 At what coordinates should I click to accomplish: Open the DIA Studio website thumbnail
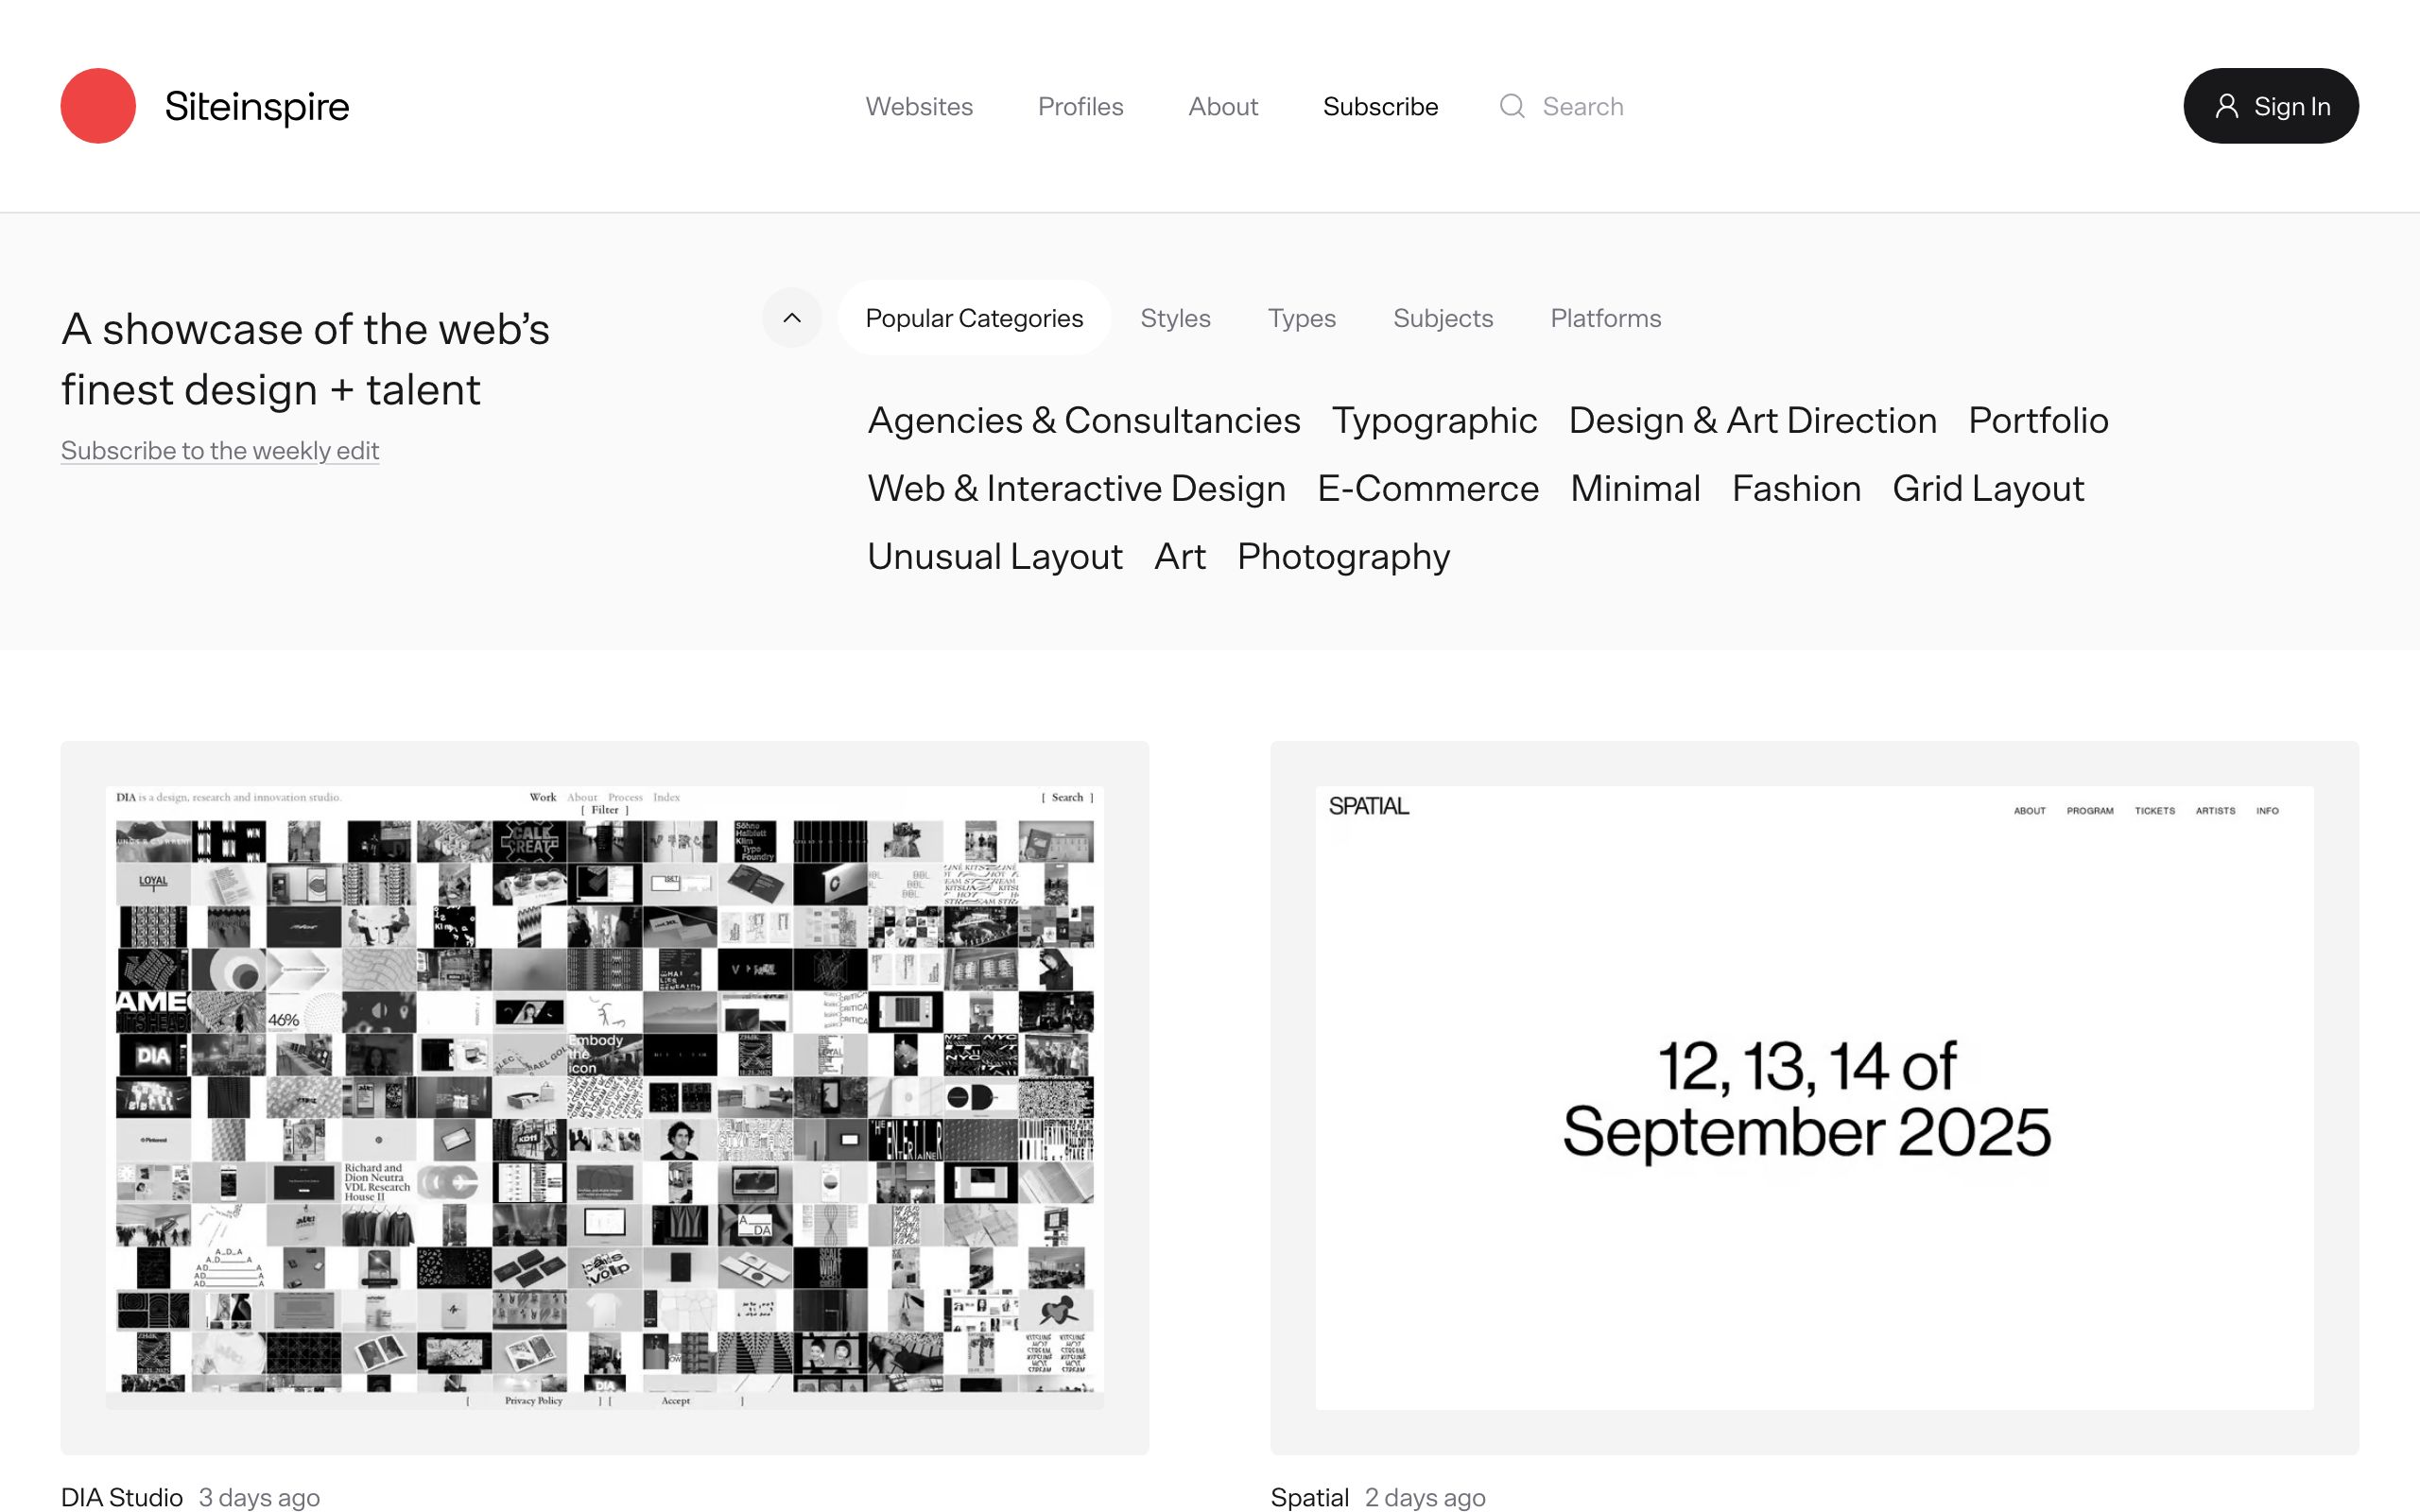pyautogui.click(x=604, y=1097)
